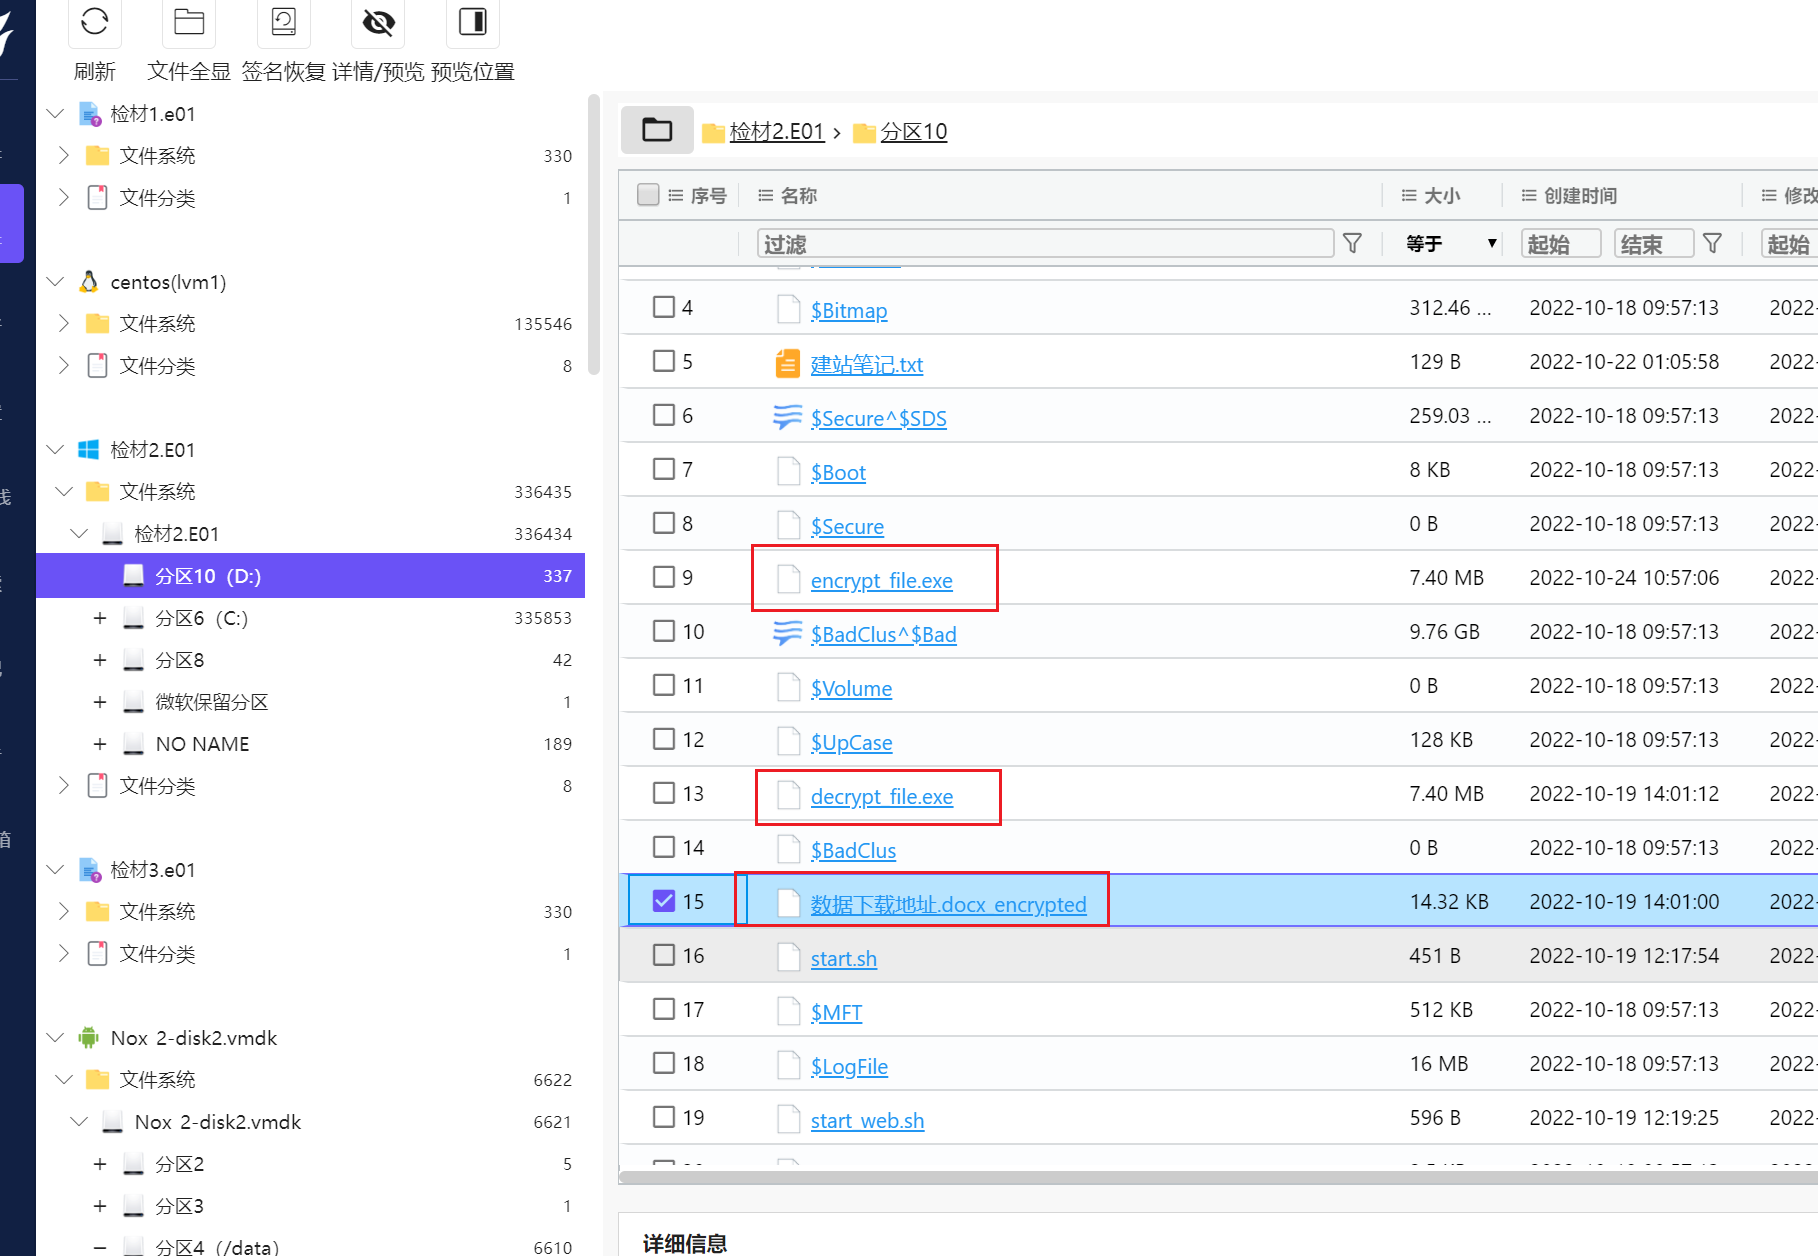
Task: Open the 签名恢复 signature recovery tool
Action: coord(284,21)
